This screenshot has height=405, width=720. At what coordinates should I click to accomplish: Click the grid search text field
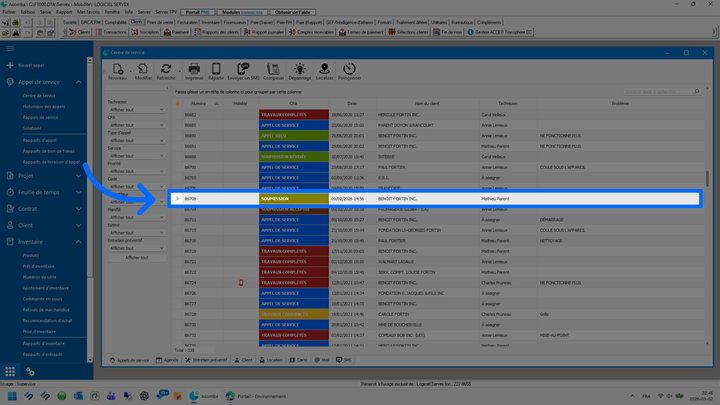pyautogui.click(x=658, y=92)
